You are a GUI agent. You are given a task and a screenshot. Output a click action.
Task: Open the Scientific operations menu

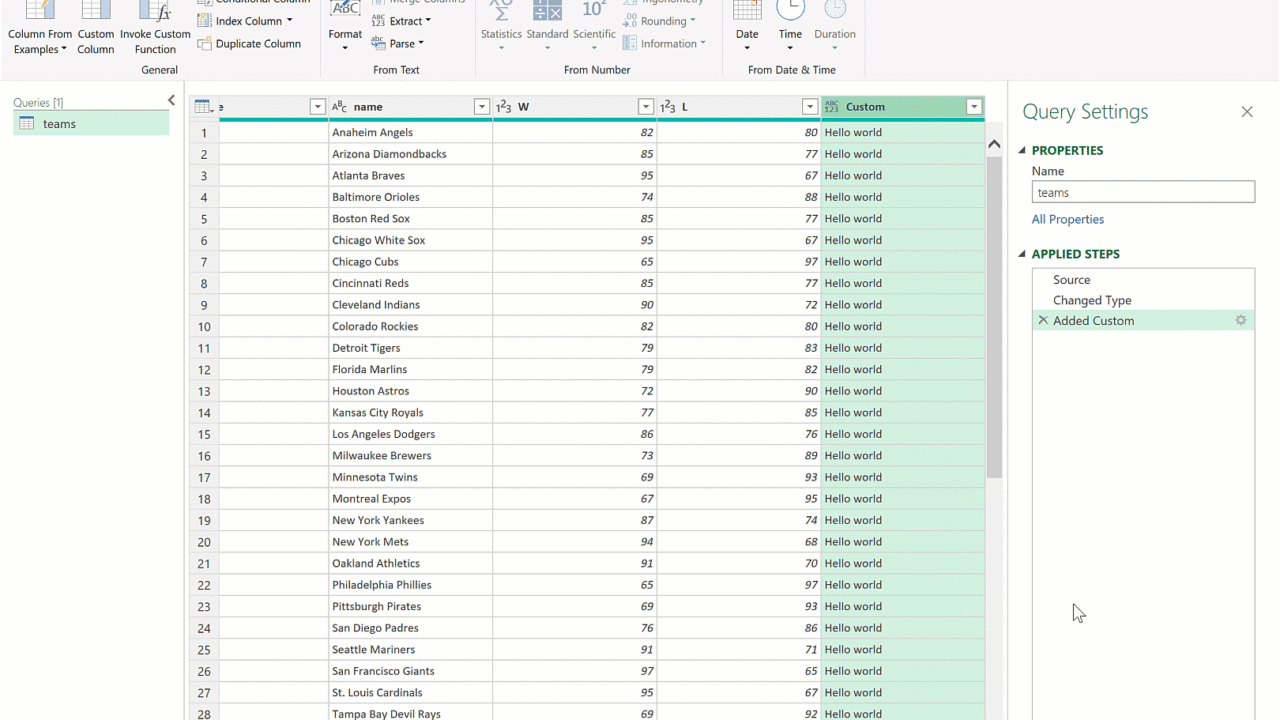(x=594, y=30)
